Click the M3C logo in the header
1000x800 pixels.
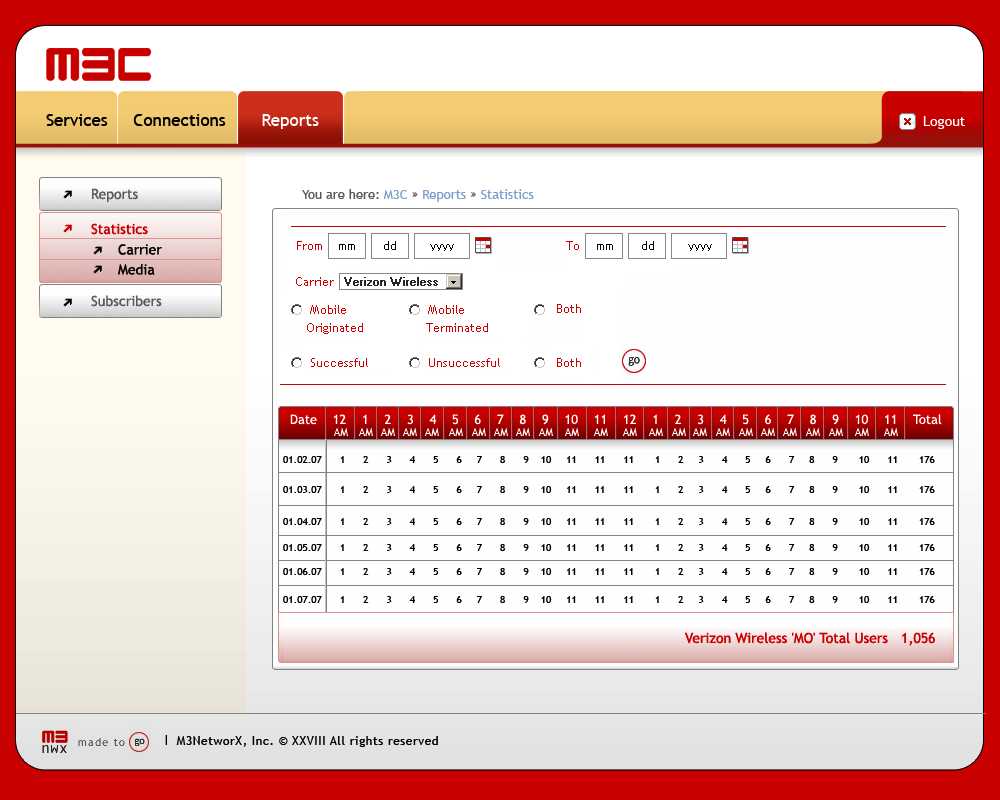pos(98,64)
